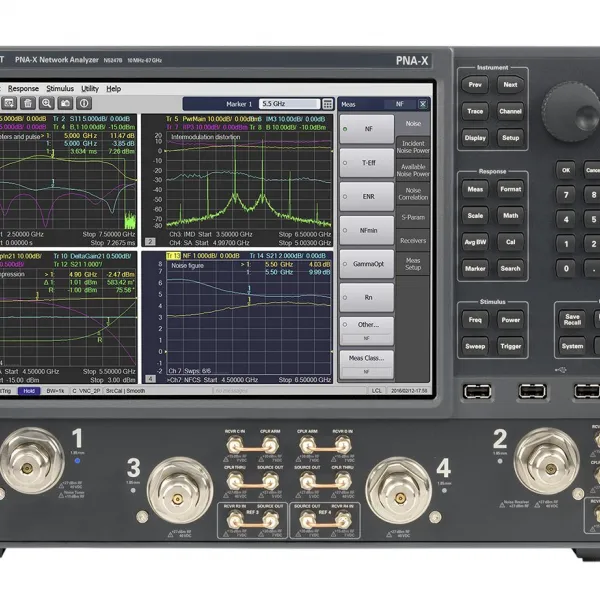The height and width of the screenshot is (600, 600).
Task: Click the LCL status bar indicator
Action: click(x=377, y=391)
